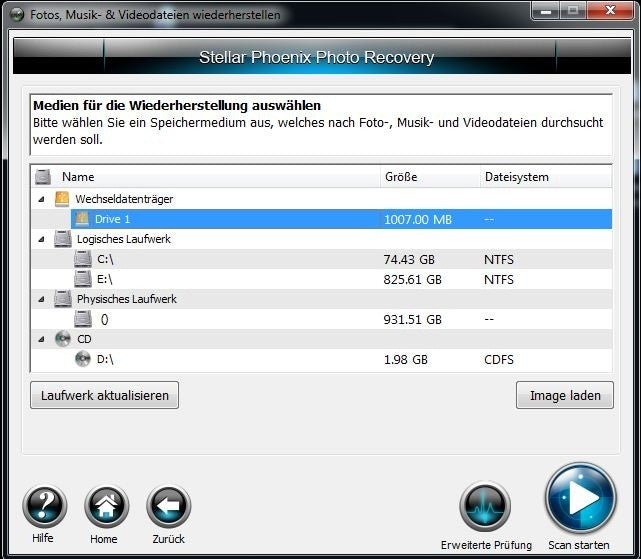The width and height of the screenshot is (641, 559).
Task: Click NTFS in the E:\ row
Action: click(x=499, y=280)
